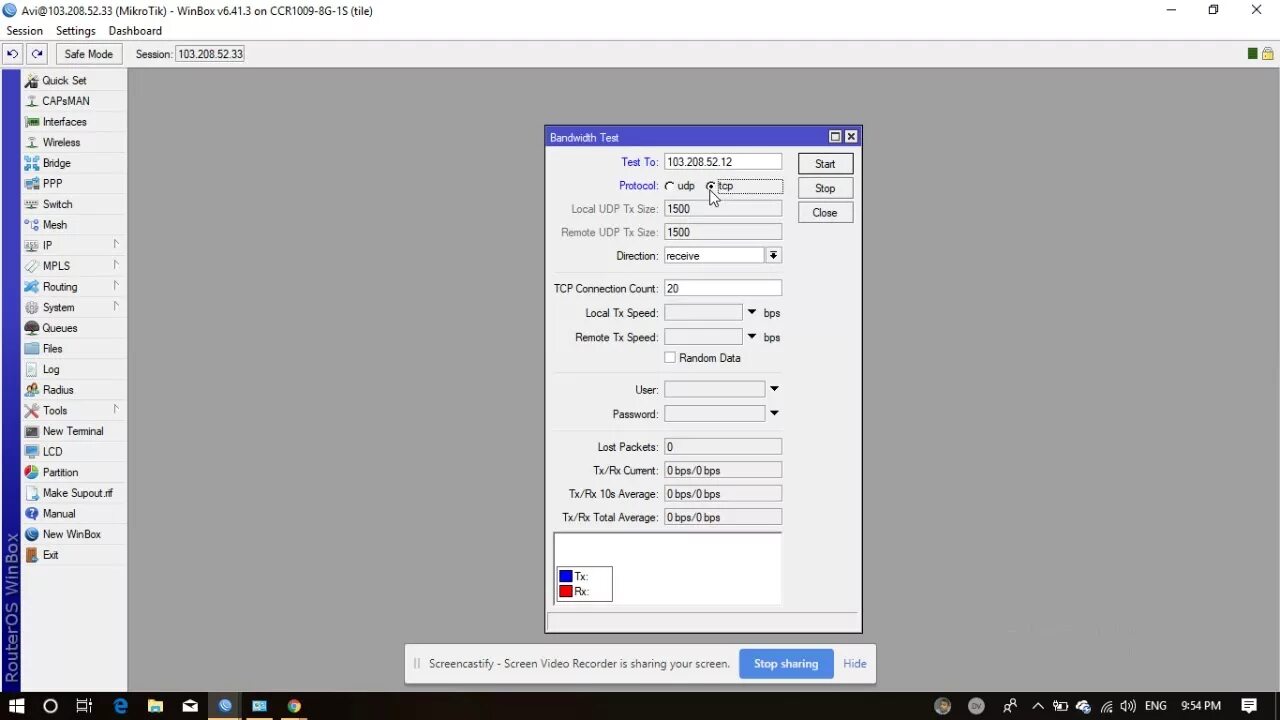Open the Bridge menu
The height and width of the screenshot is (720, 1280).
pos(56,163)
